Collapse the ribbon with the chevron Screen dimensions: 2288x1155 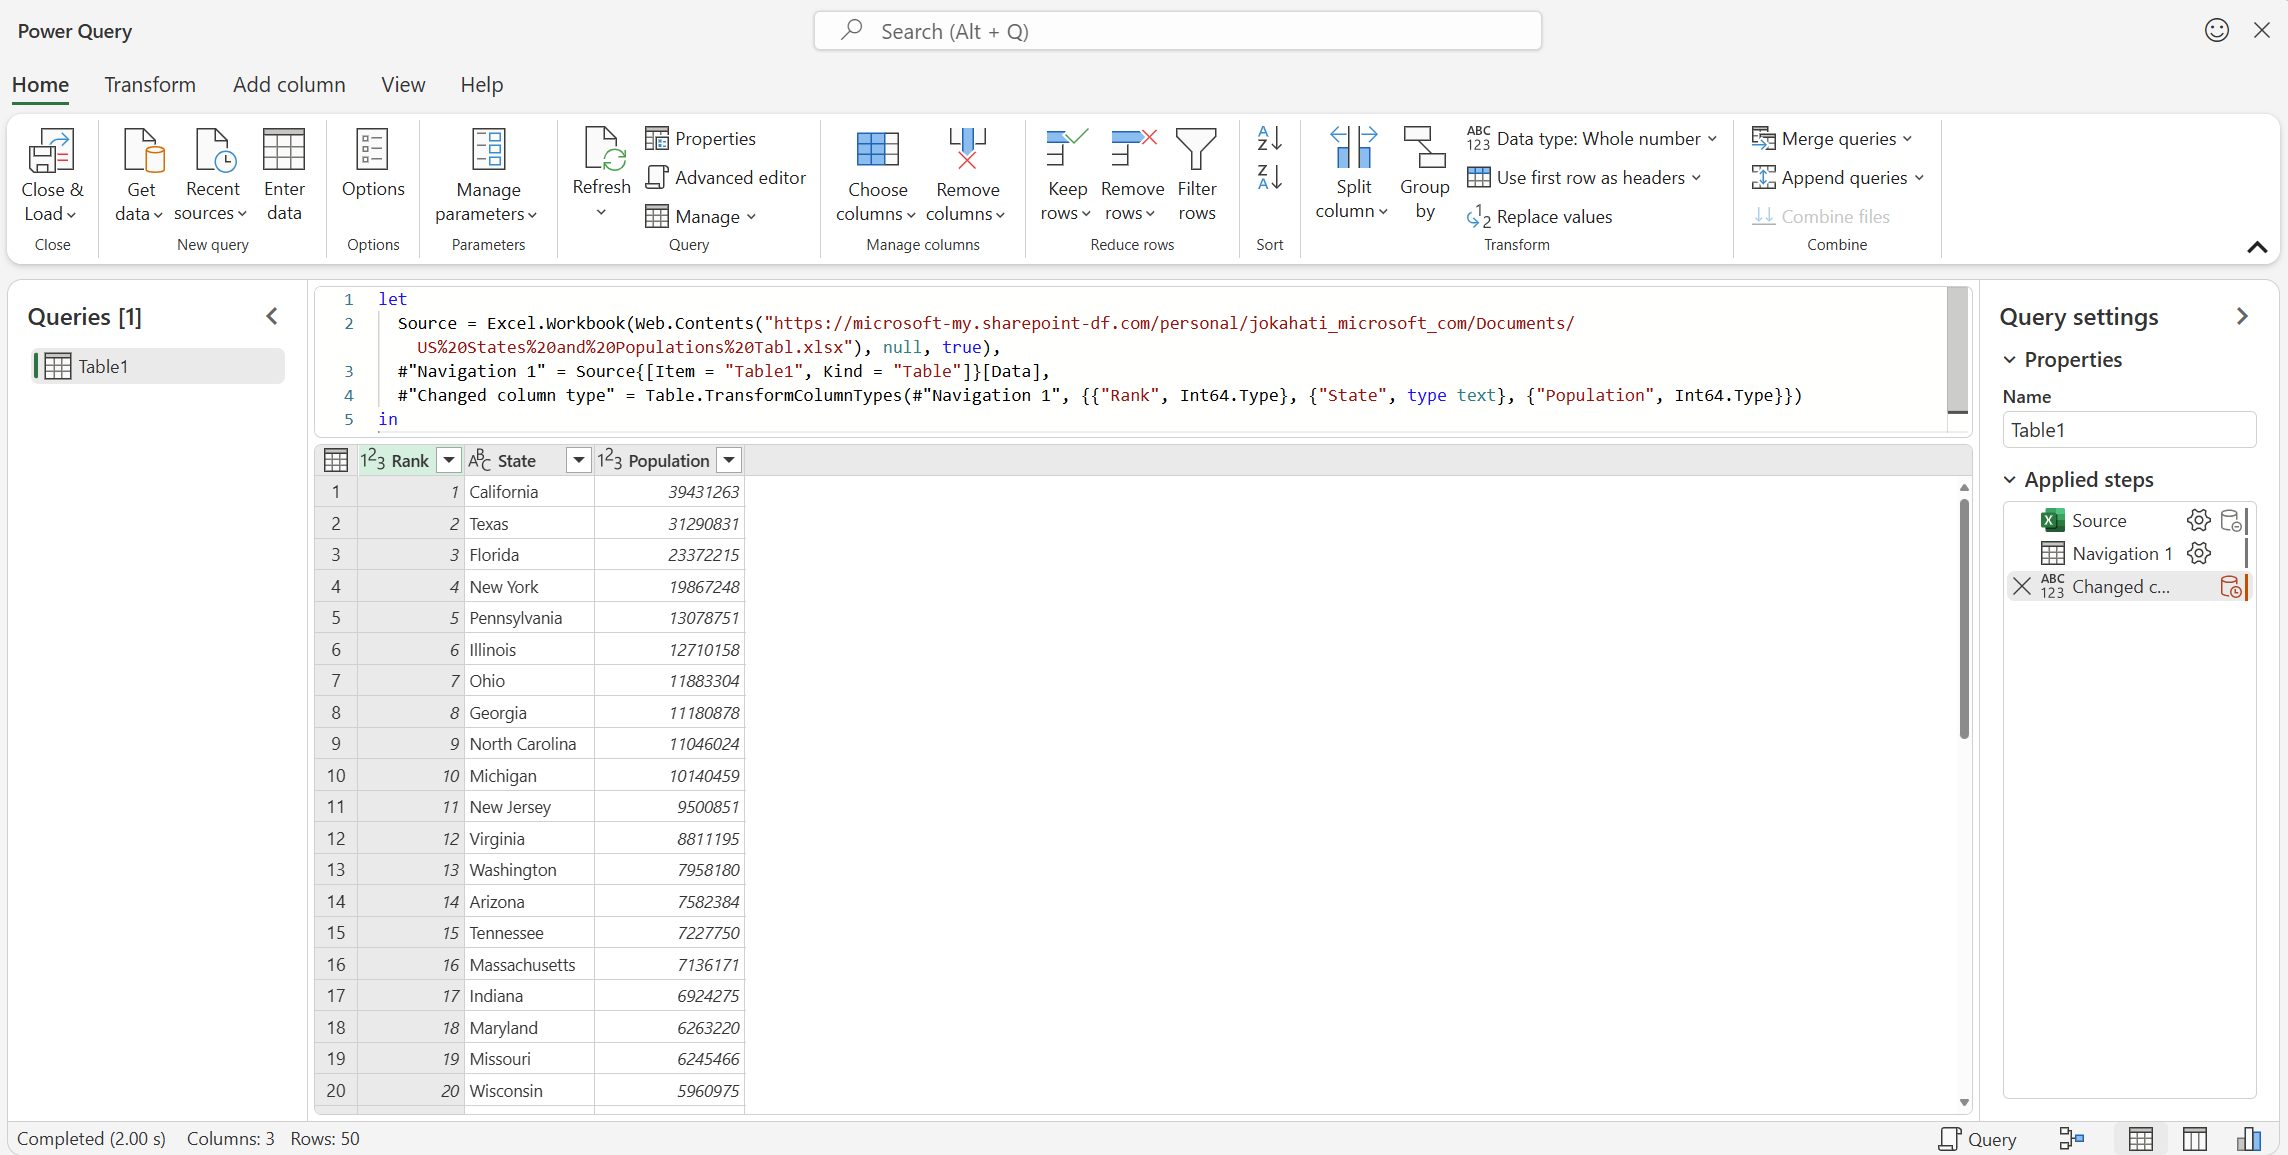coord(2257,247)
